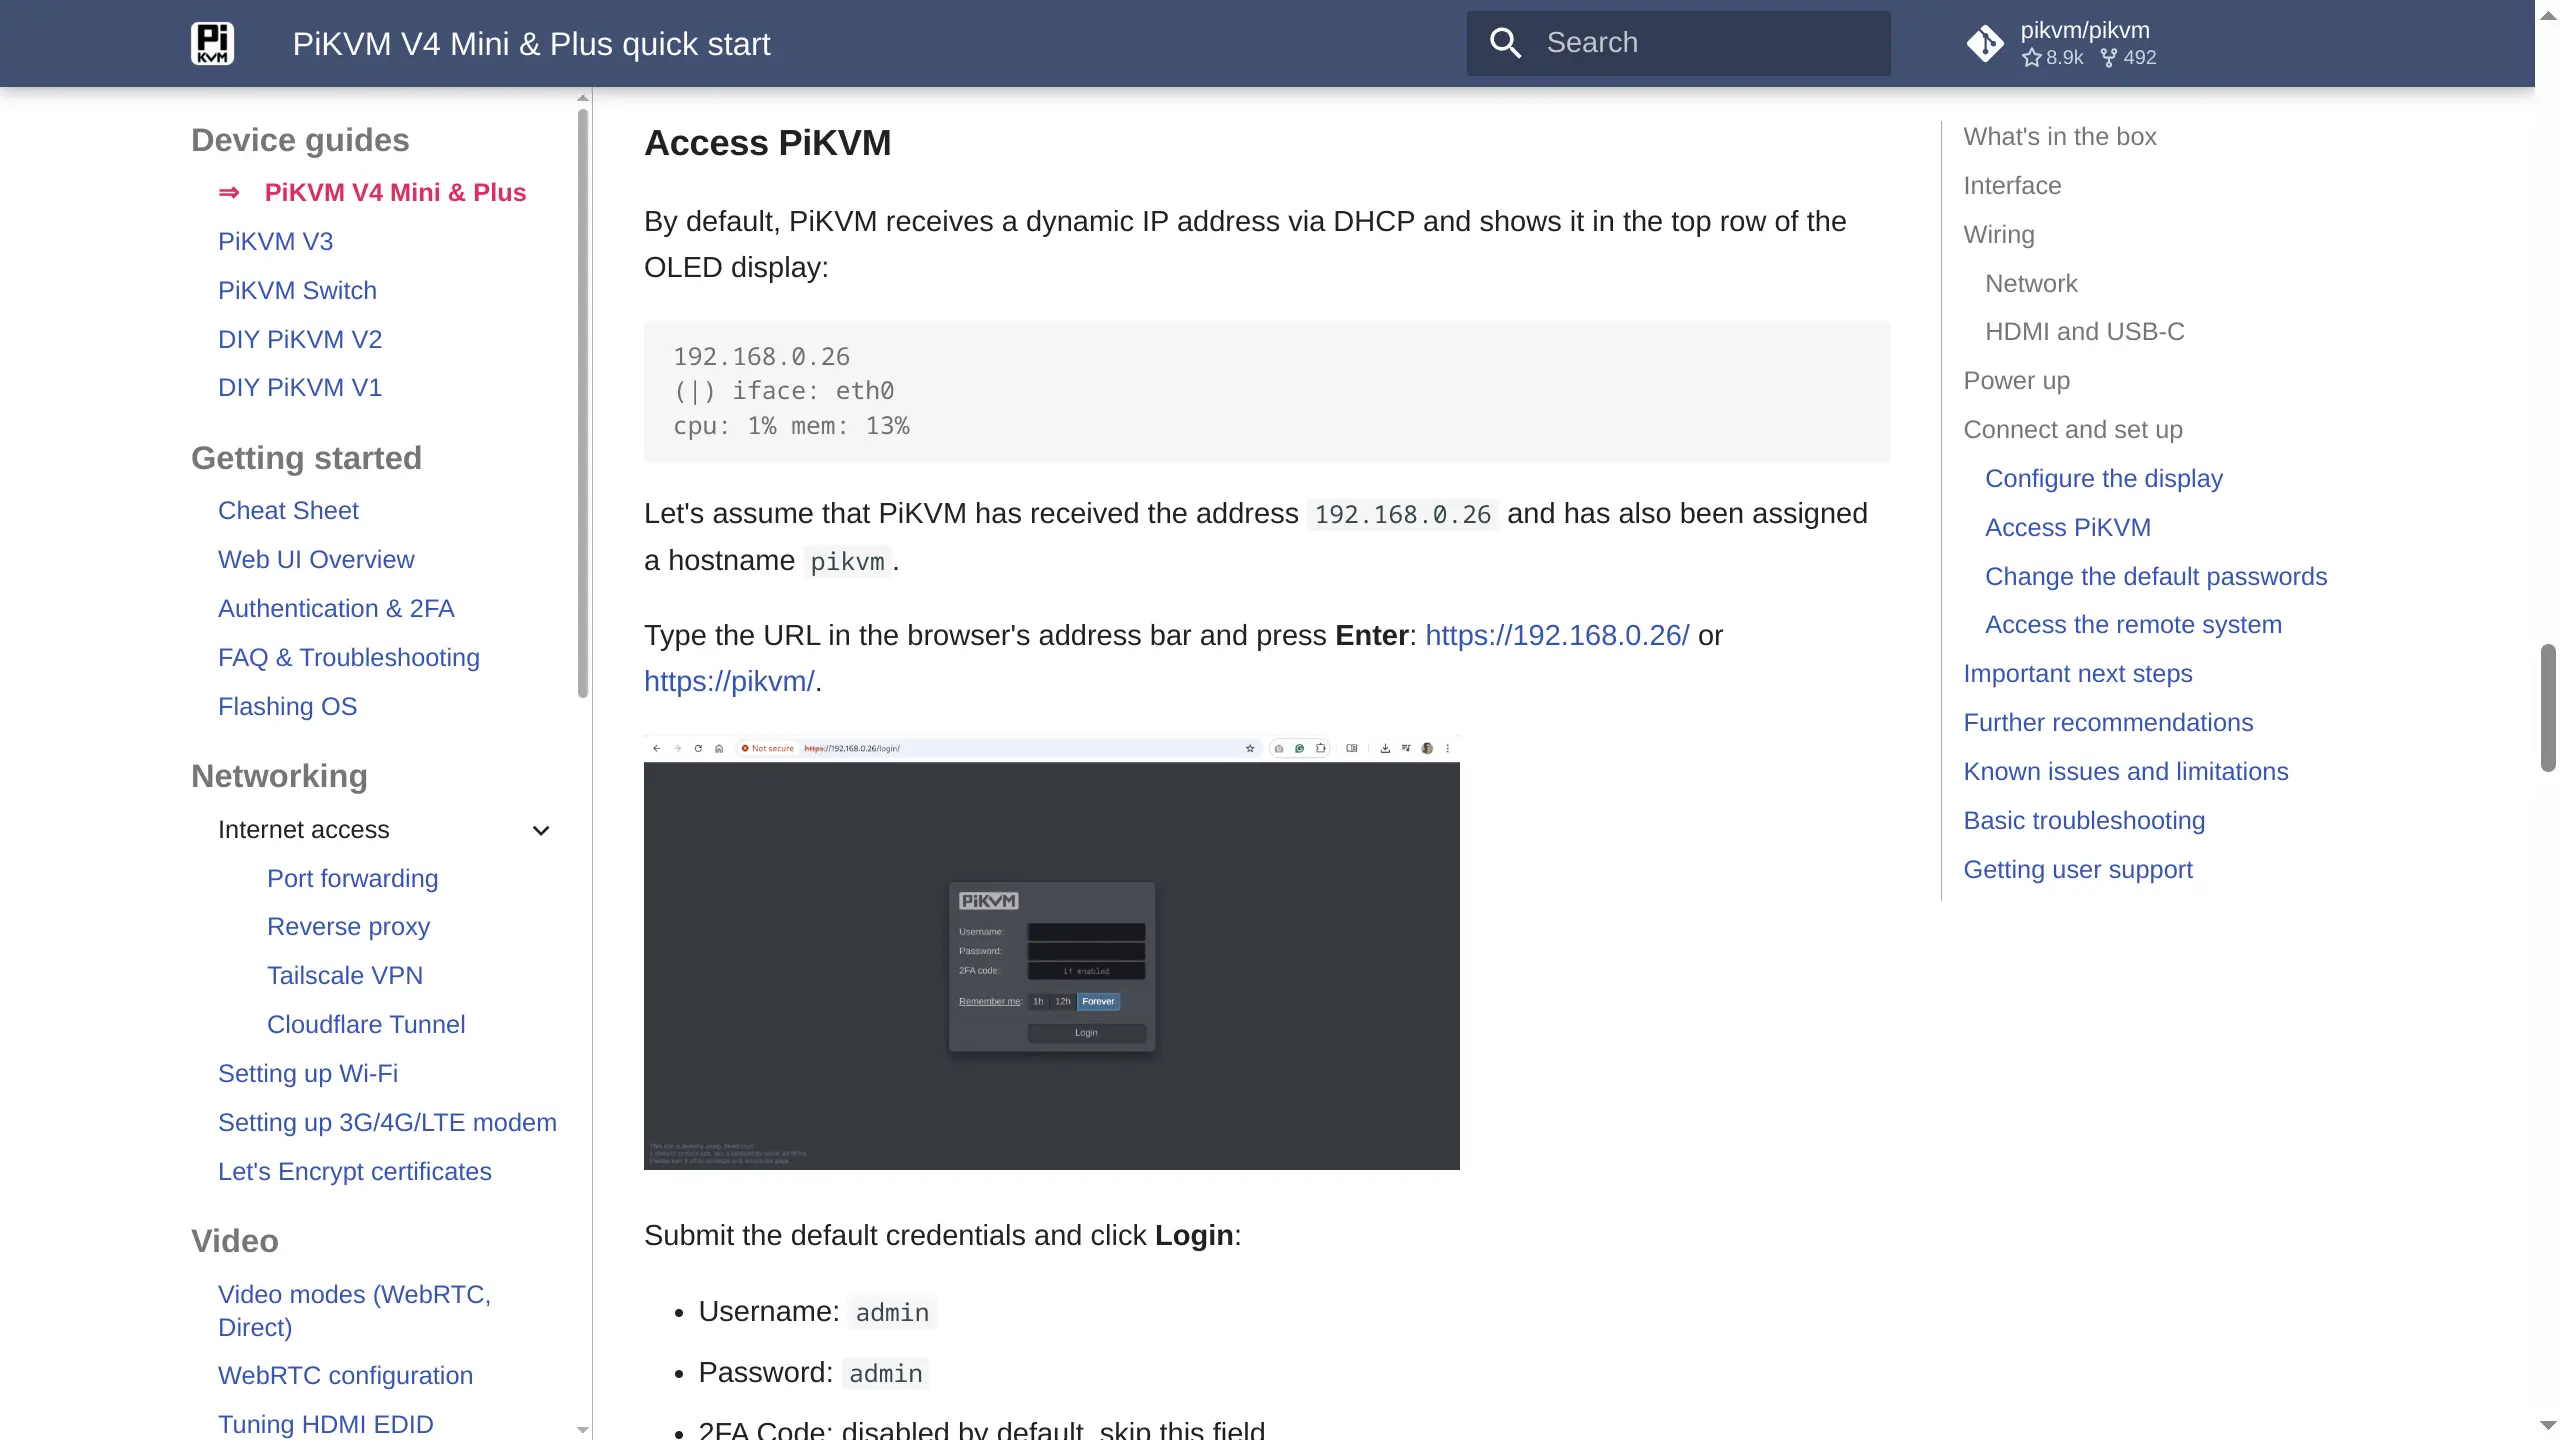This screenshot has height=1440, width=2560.
Task: Open the Port forwarding page
Action: click(352, 879)
